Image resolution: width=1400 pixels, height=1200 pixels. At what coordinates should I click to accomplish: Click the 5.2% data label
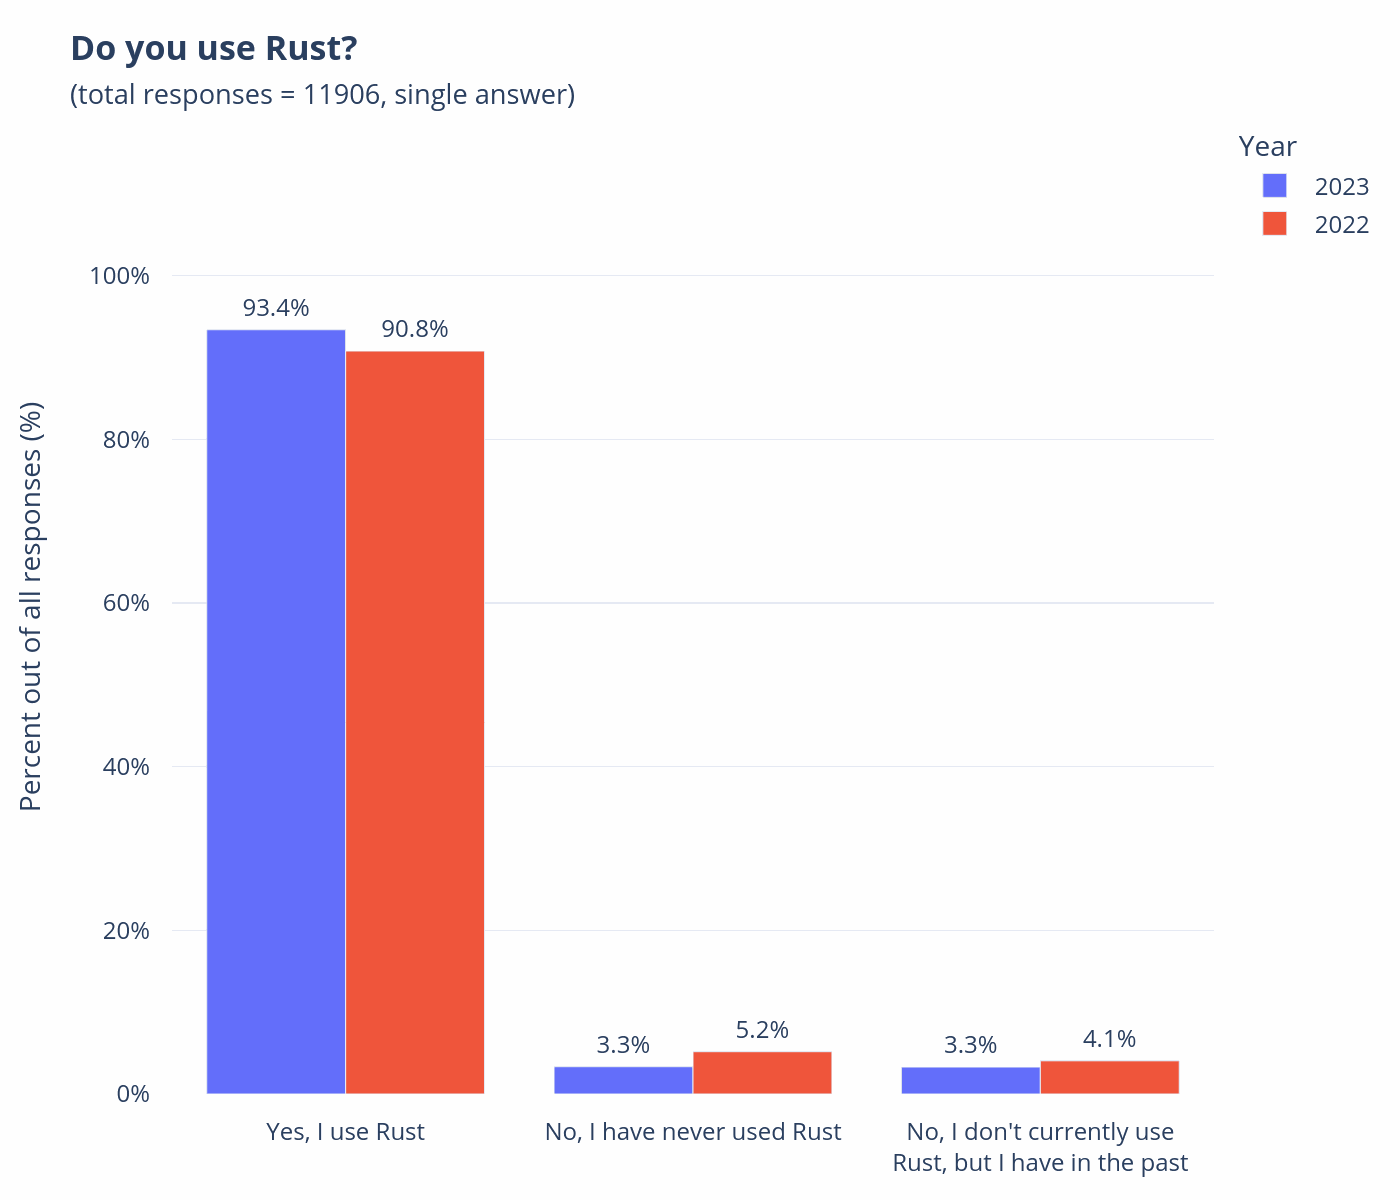pyautogui.click(x=762, y=1030)
